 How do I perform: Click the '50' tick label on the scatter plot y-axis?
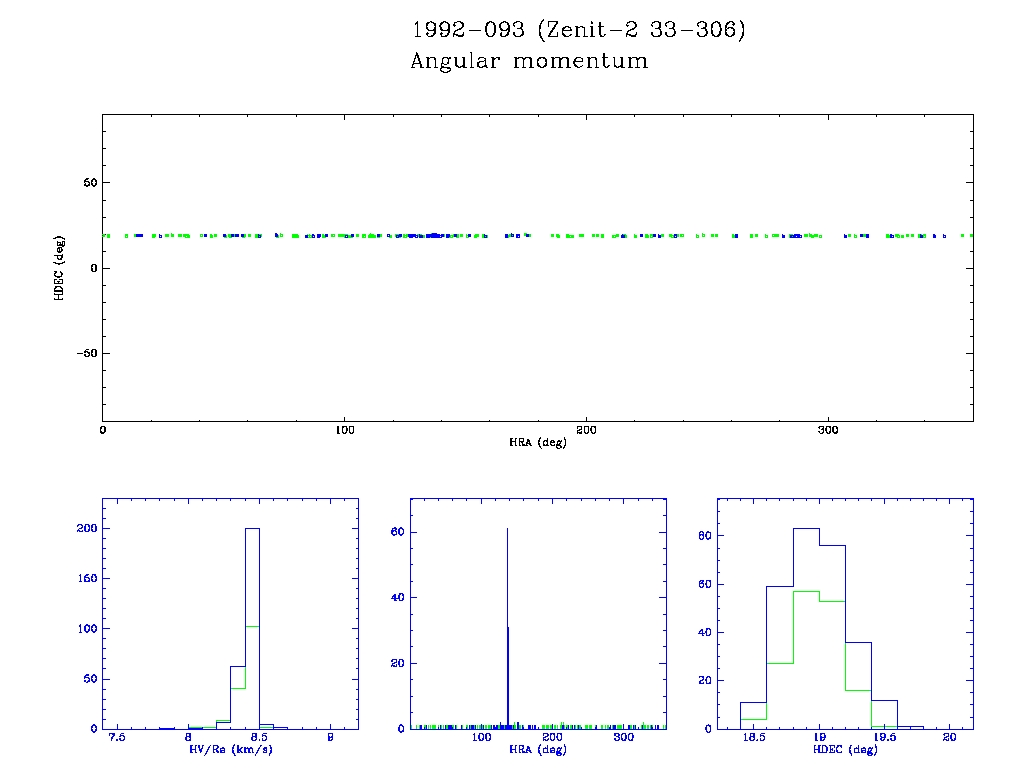coord(88,183)
